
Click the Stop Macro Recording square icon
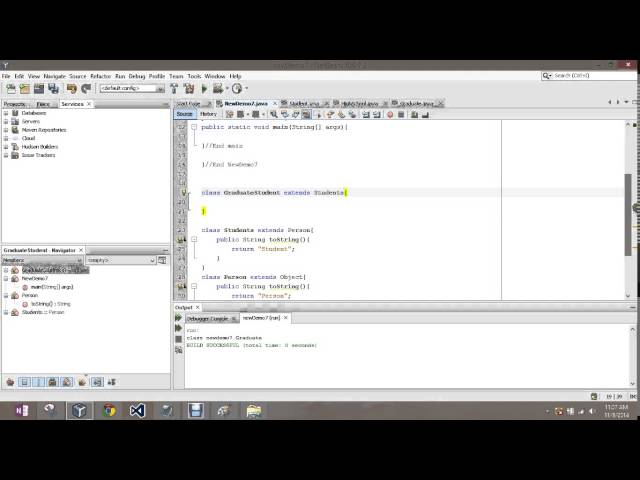click(401, 115)
